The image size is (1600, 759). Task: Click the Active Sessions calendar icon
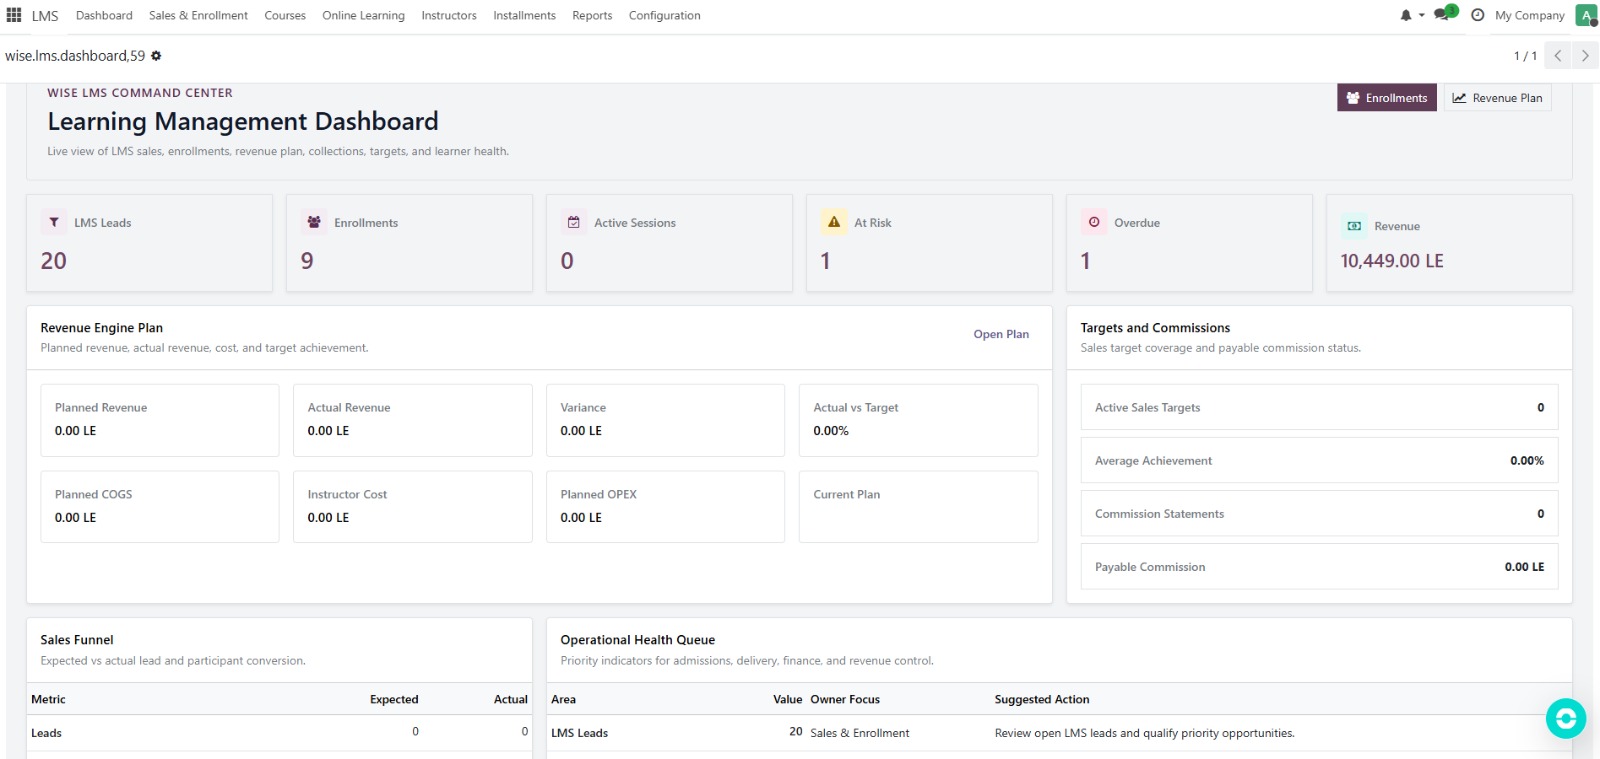click(574, 222)
